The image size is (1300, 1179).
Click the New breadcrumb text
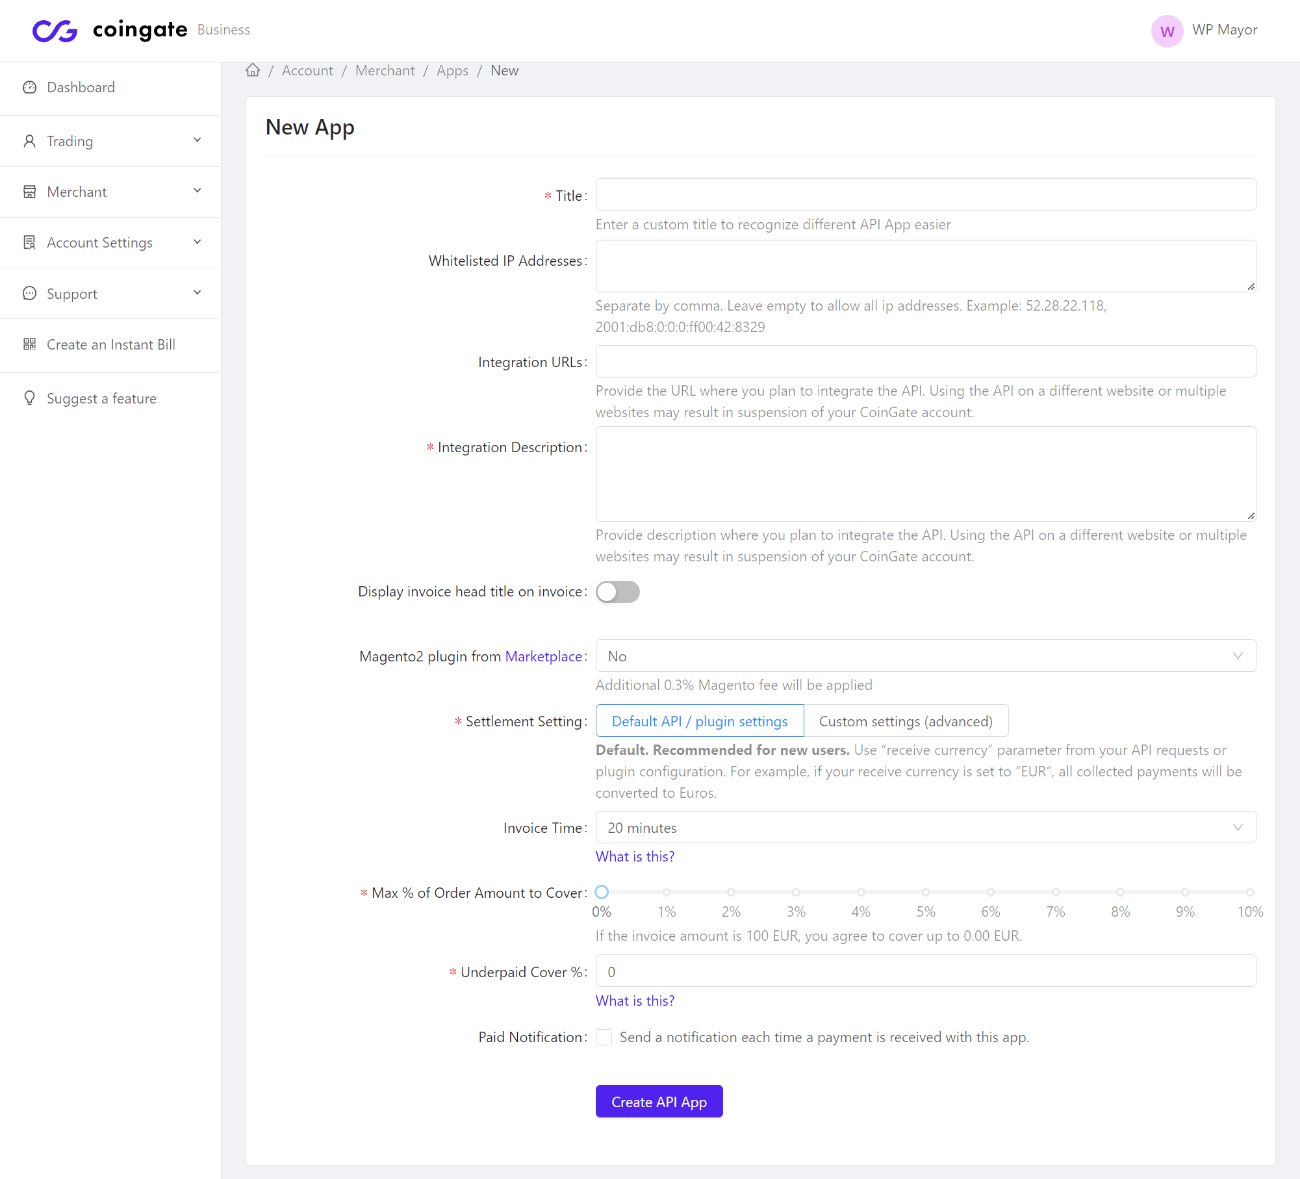[x=505, y=71]
